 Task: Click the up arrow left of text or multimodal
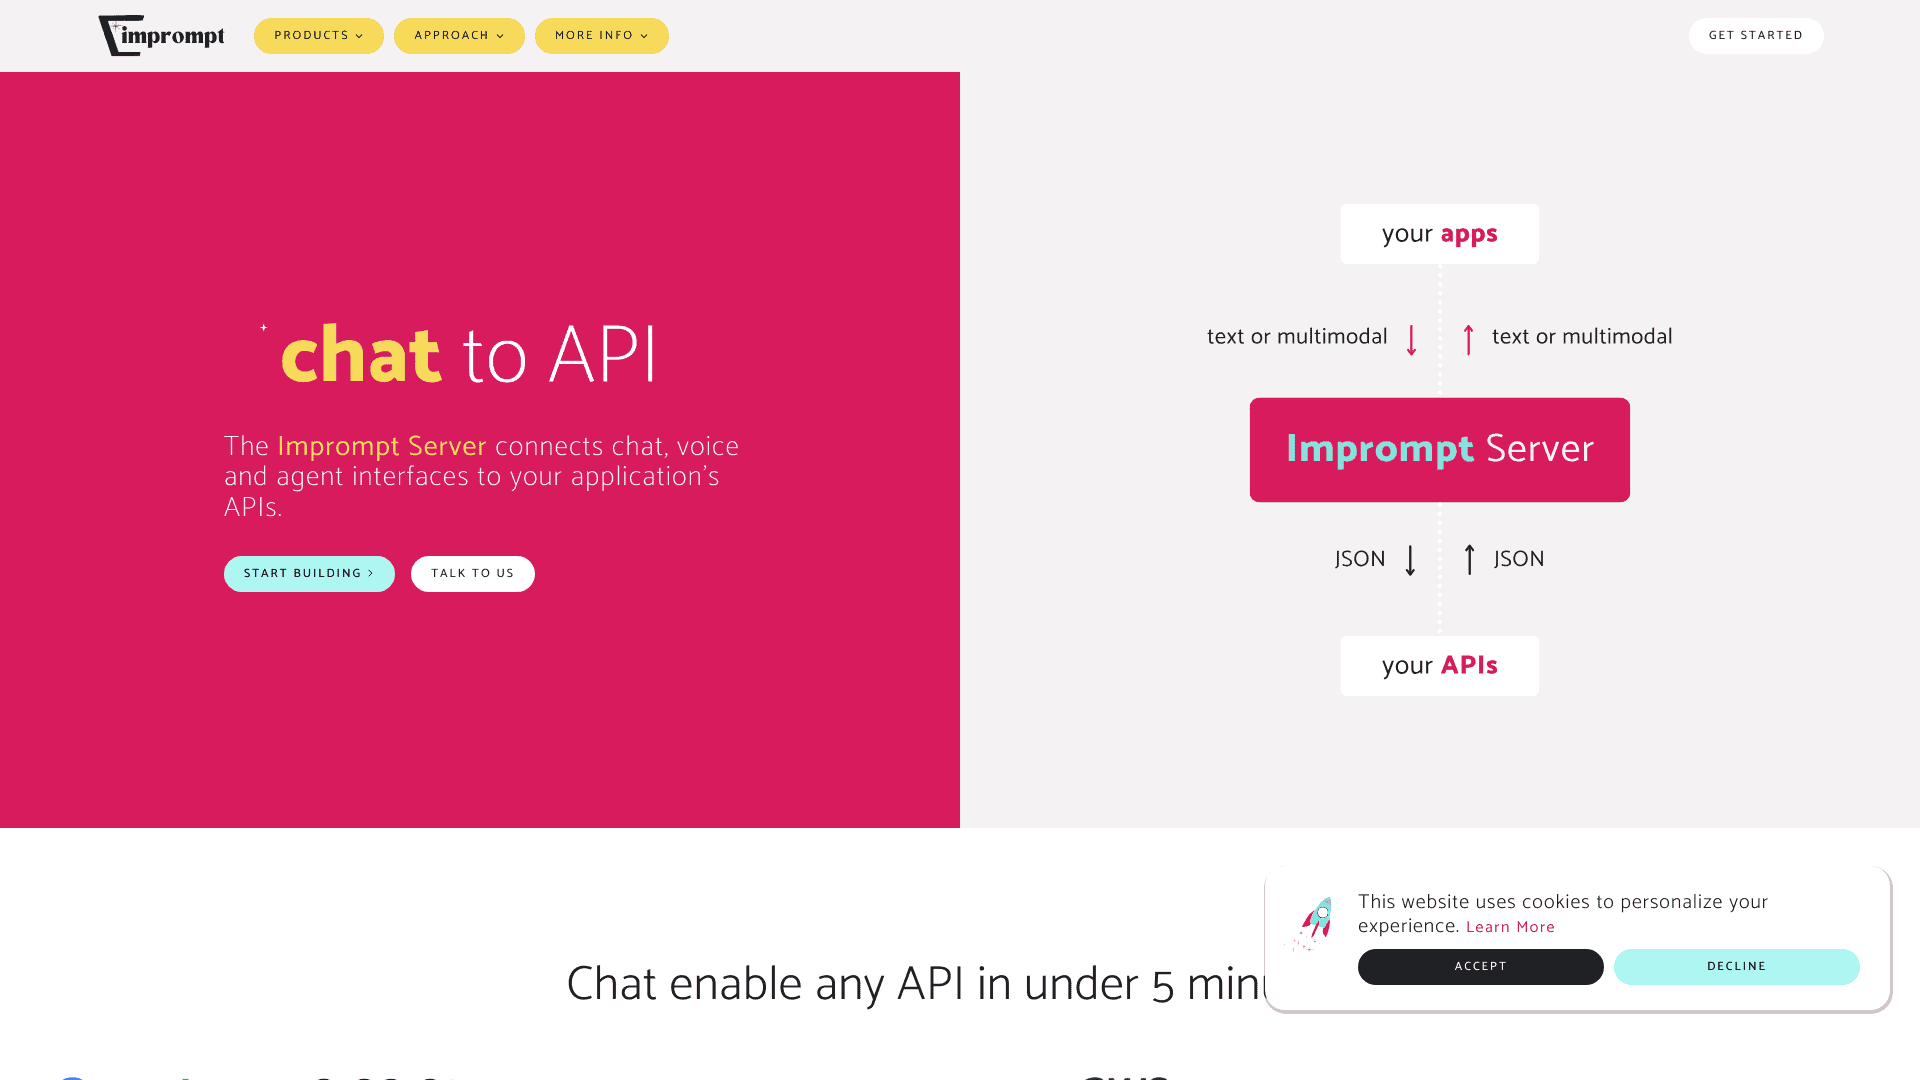(x=1467, y=339)
